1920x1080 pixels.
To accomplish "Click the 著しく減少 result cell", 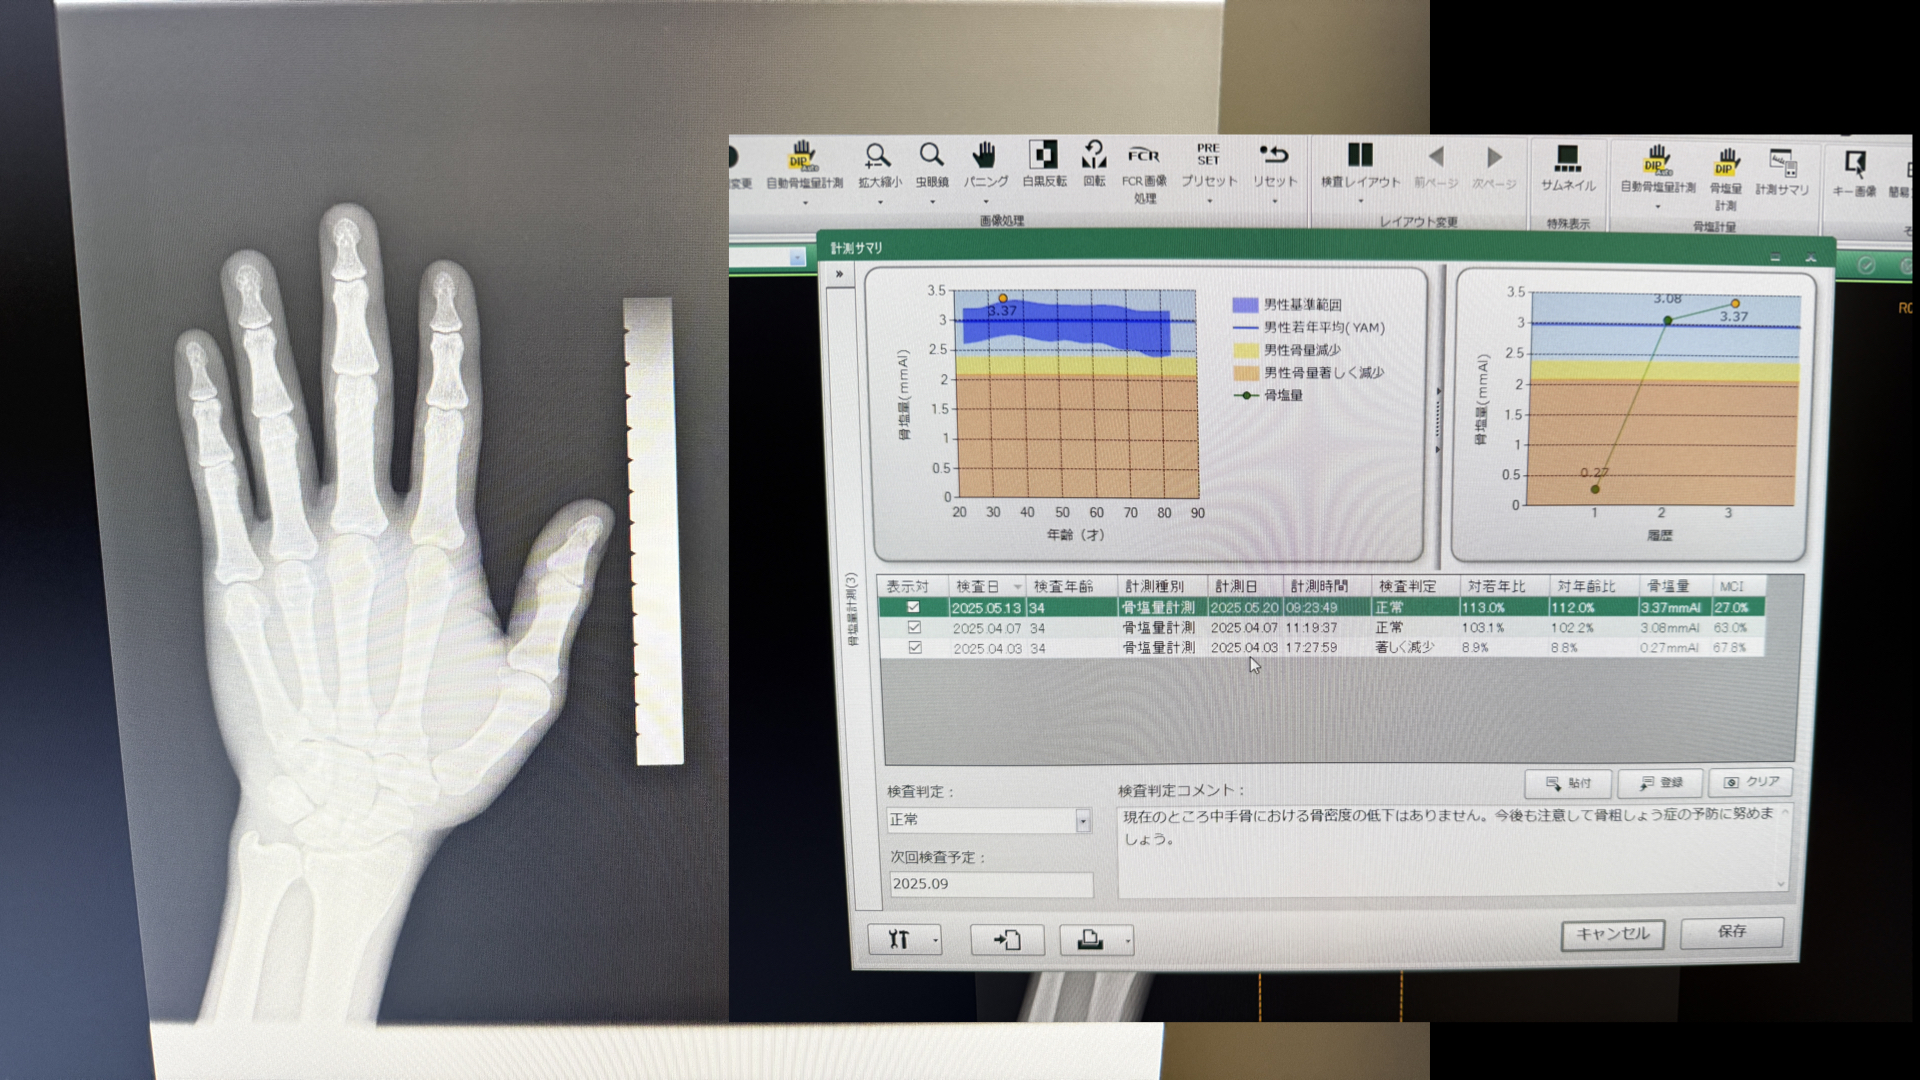I will pyautogui.click(x=1405, y=648).
